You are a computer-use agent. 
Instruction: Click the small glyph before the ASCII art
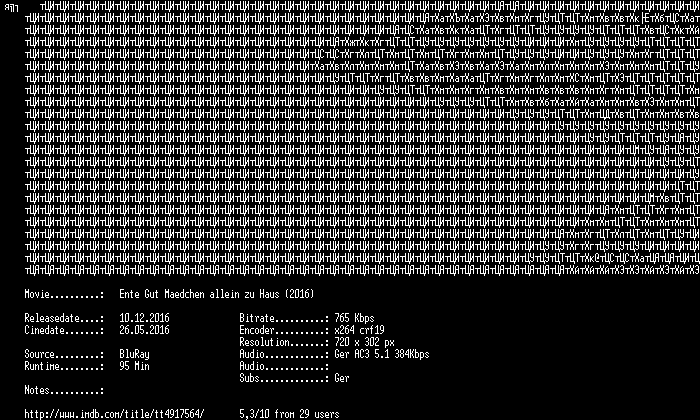pos(11,8)
